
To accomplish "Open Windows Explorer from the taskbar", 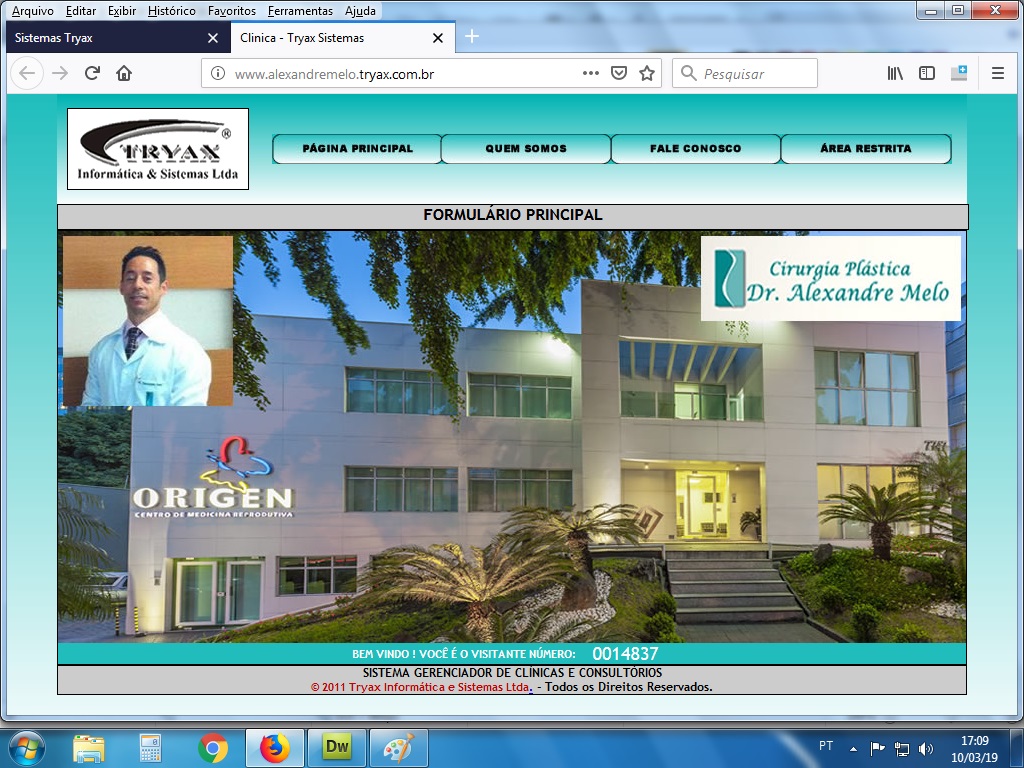I will [89, 748].
